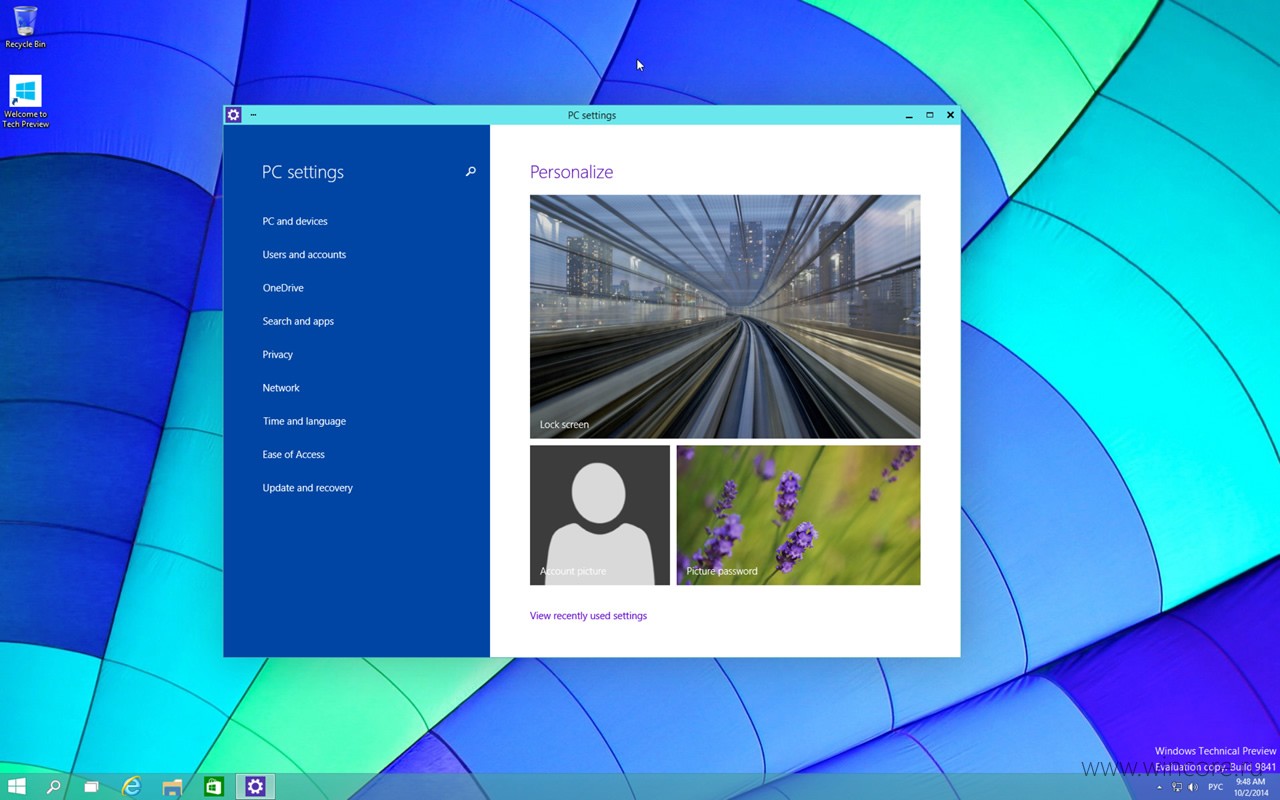Open Users and accounts settings
This screenshot has width=1280, height=800.
click(304, 255)
